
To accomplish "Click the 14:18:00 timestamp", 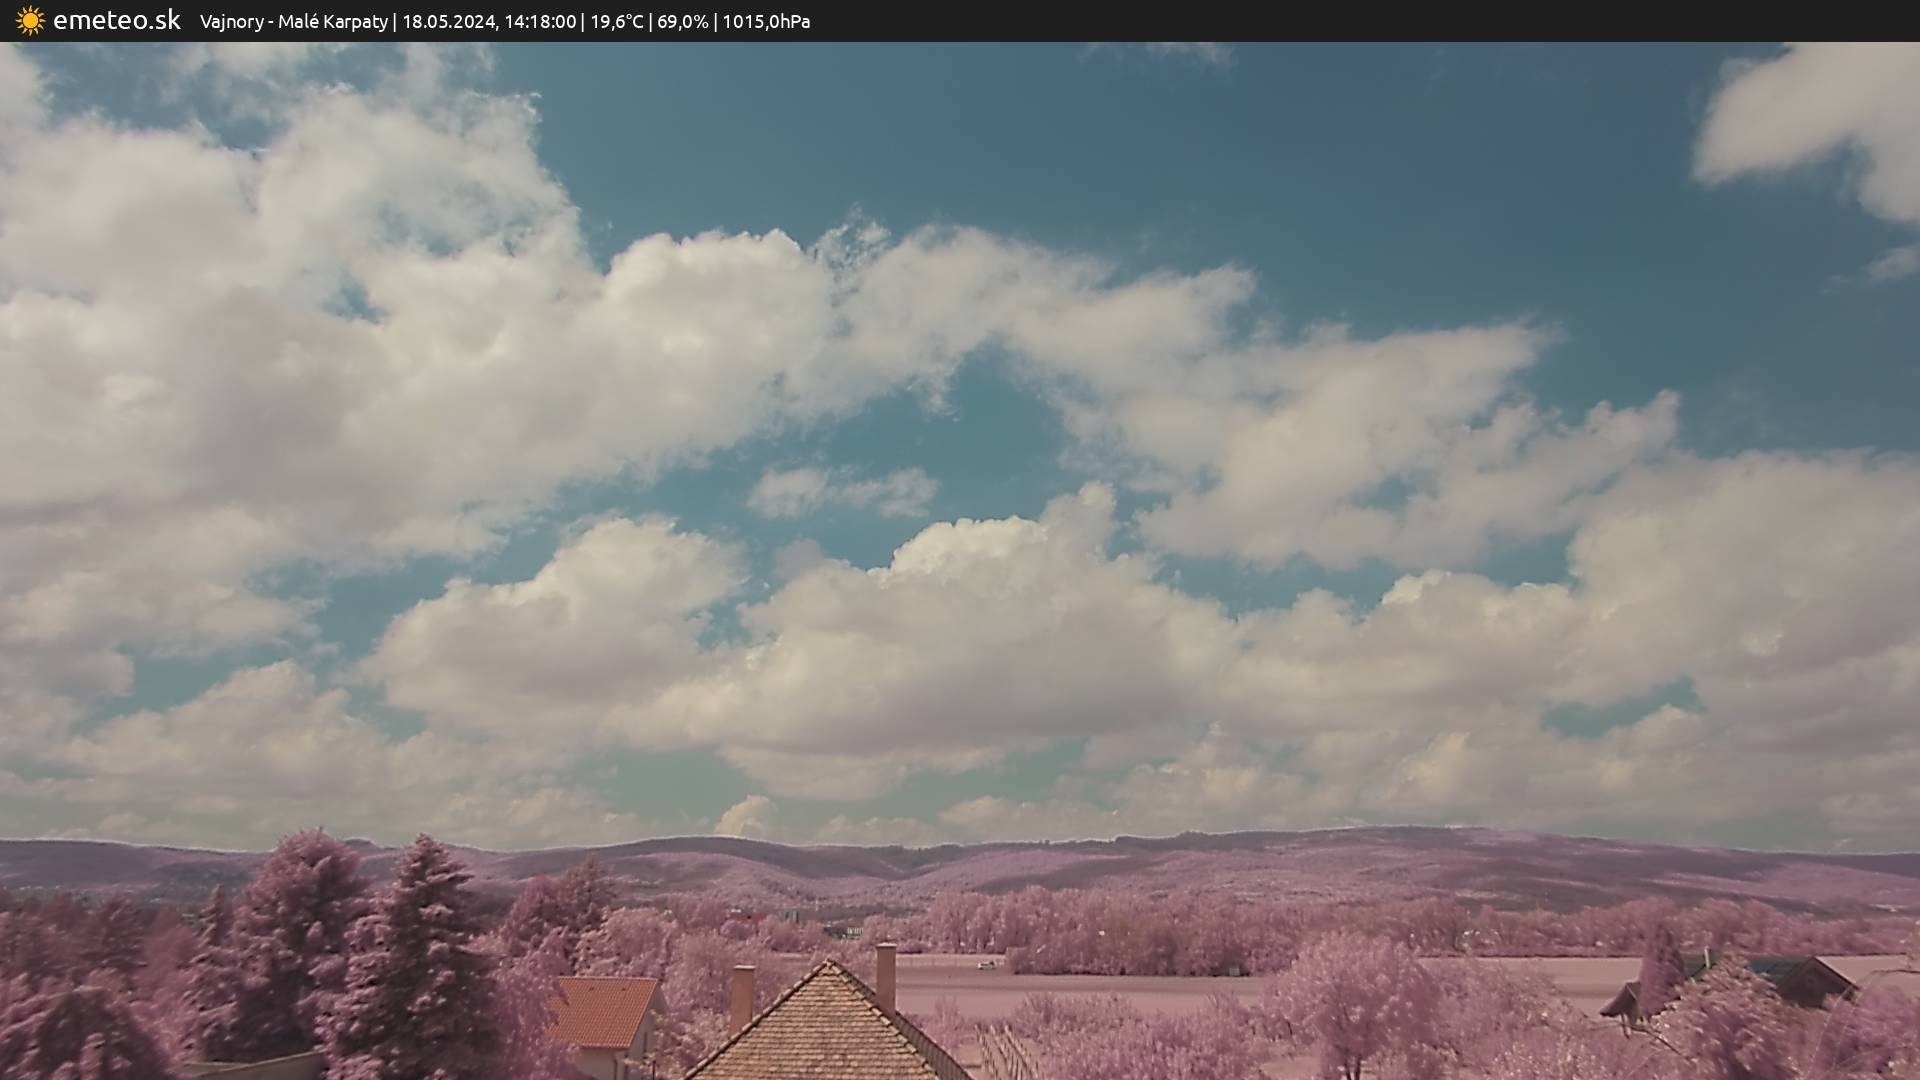I will [x=540, y=22].
